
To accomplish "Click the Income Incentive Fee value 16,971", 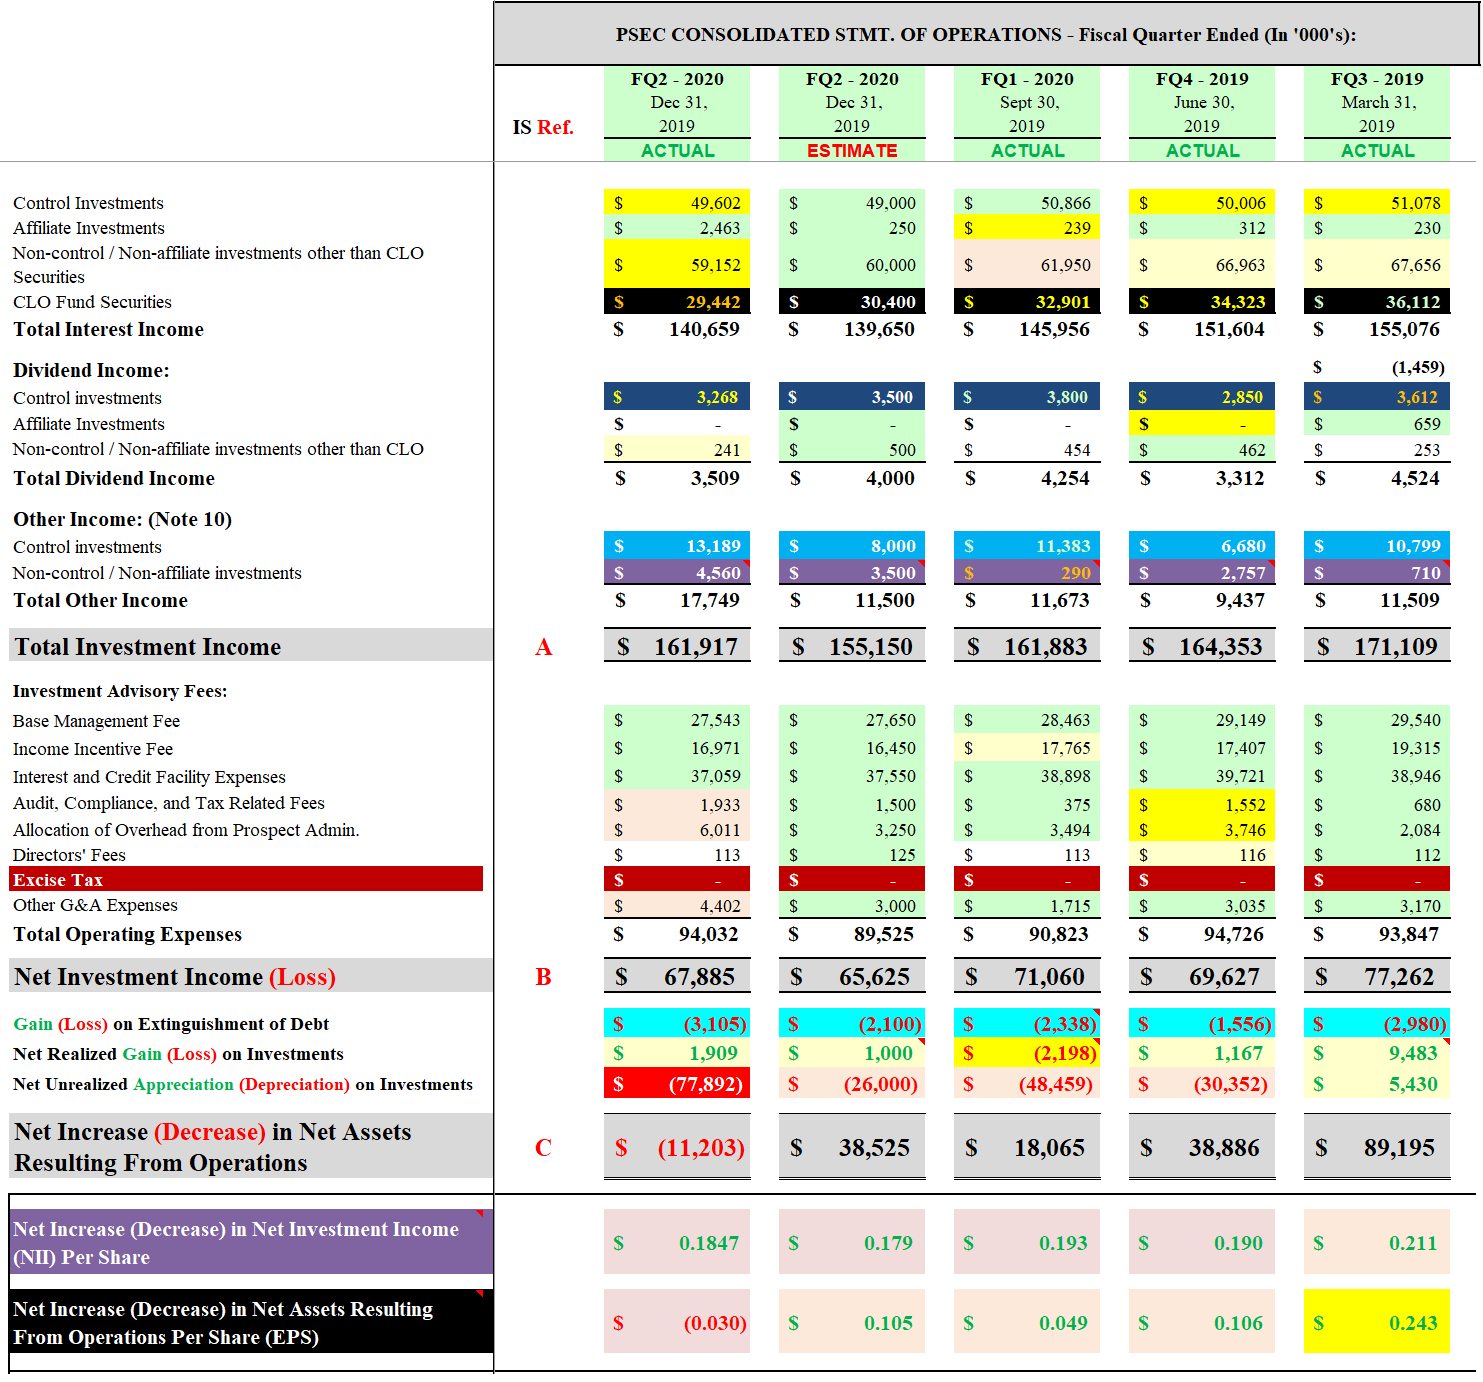I will pyautogui.click(x=715, y=748).
